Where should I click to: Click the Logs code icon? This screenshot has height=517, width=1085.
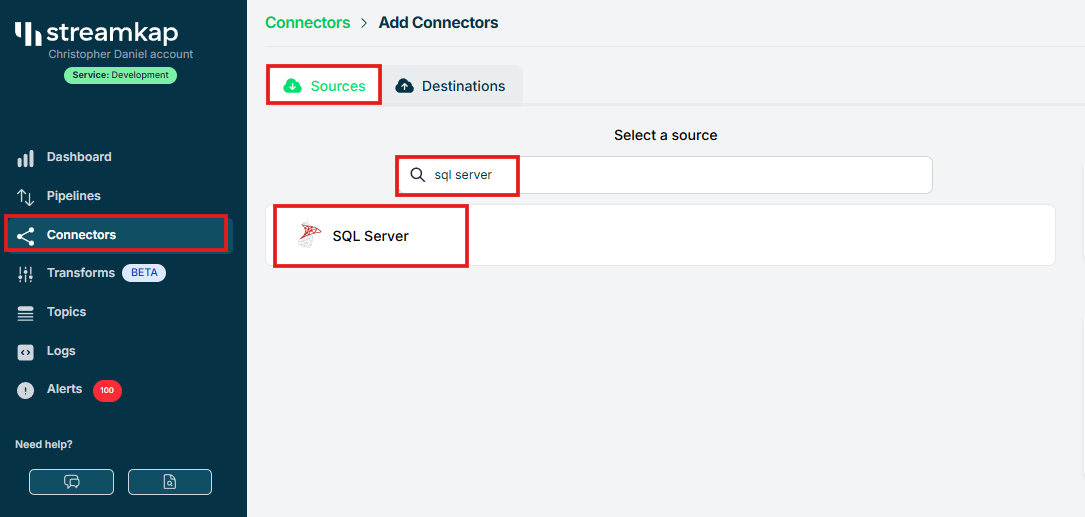click(x=26, y=352)
